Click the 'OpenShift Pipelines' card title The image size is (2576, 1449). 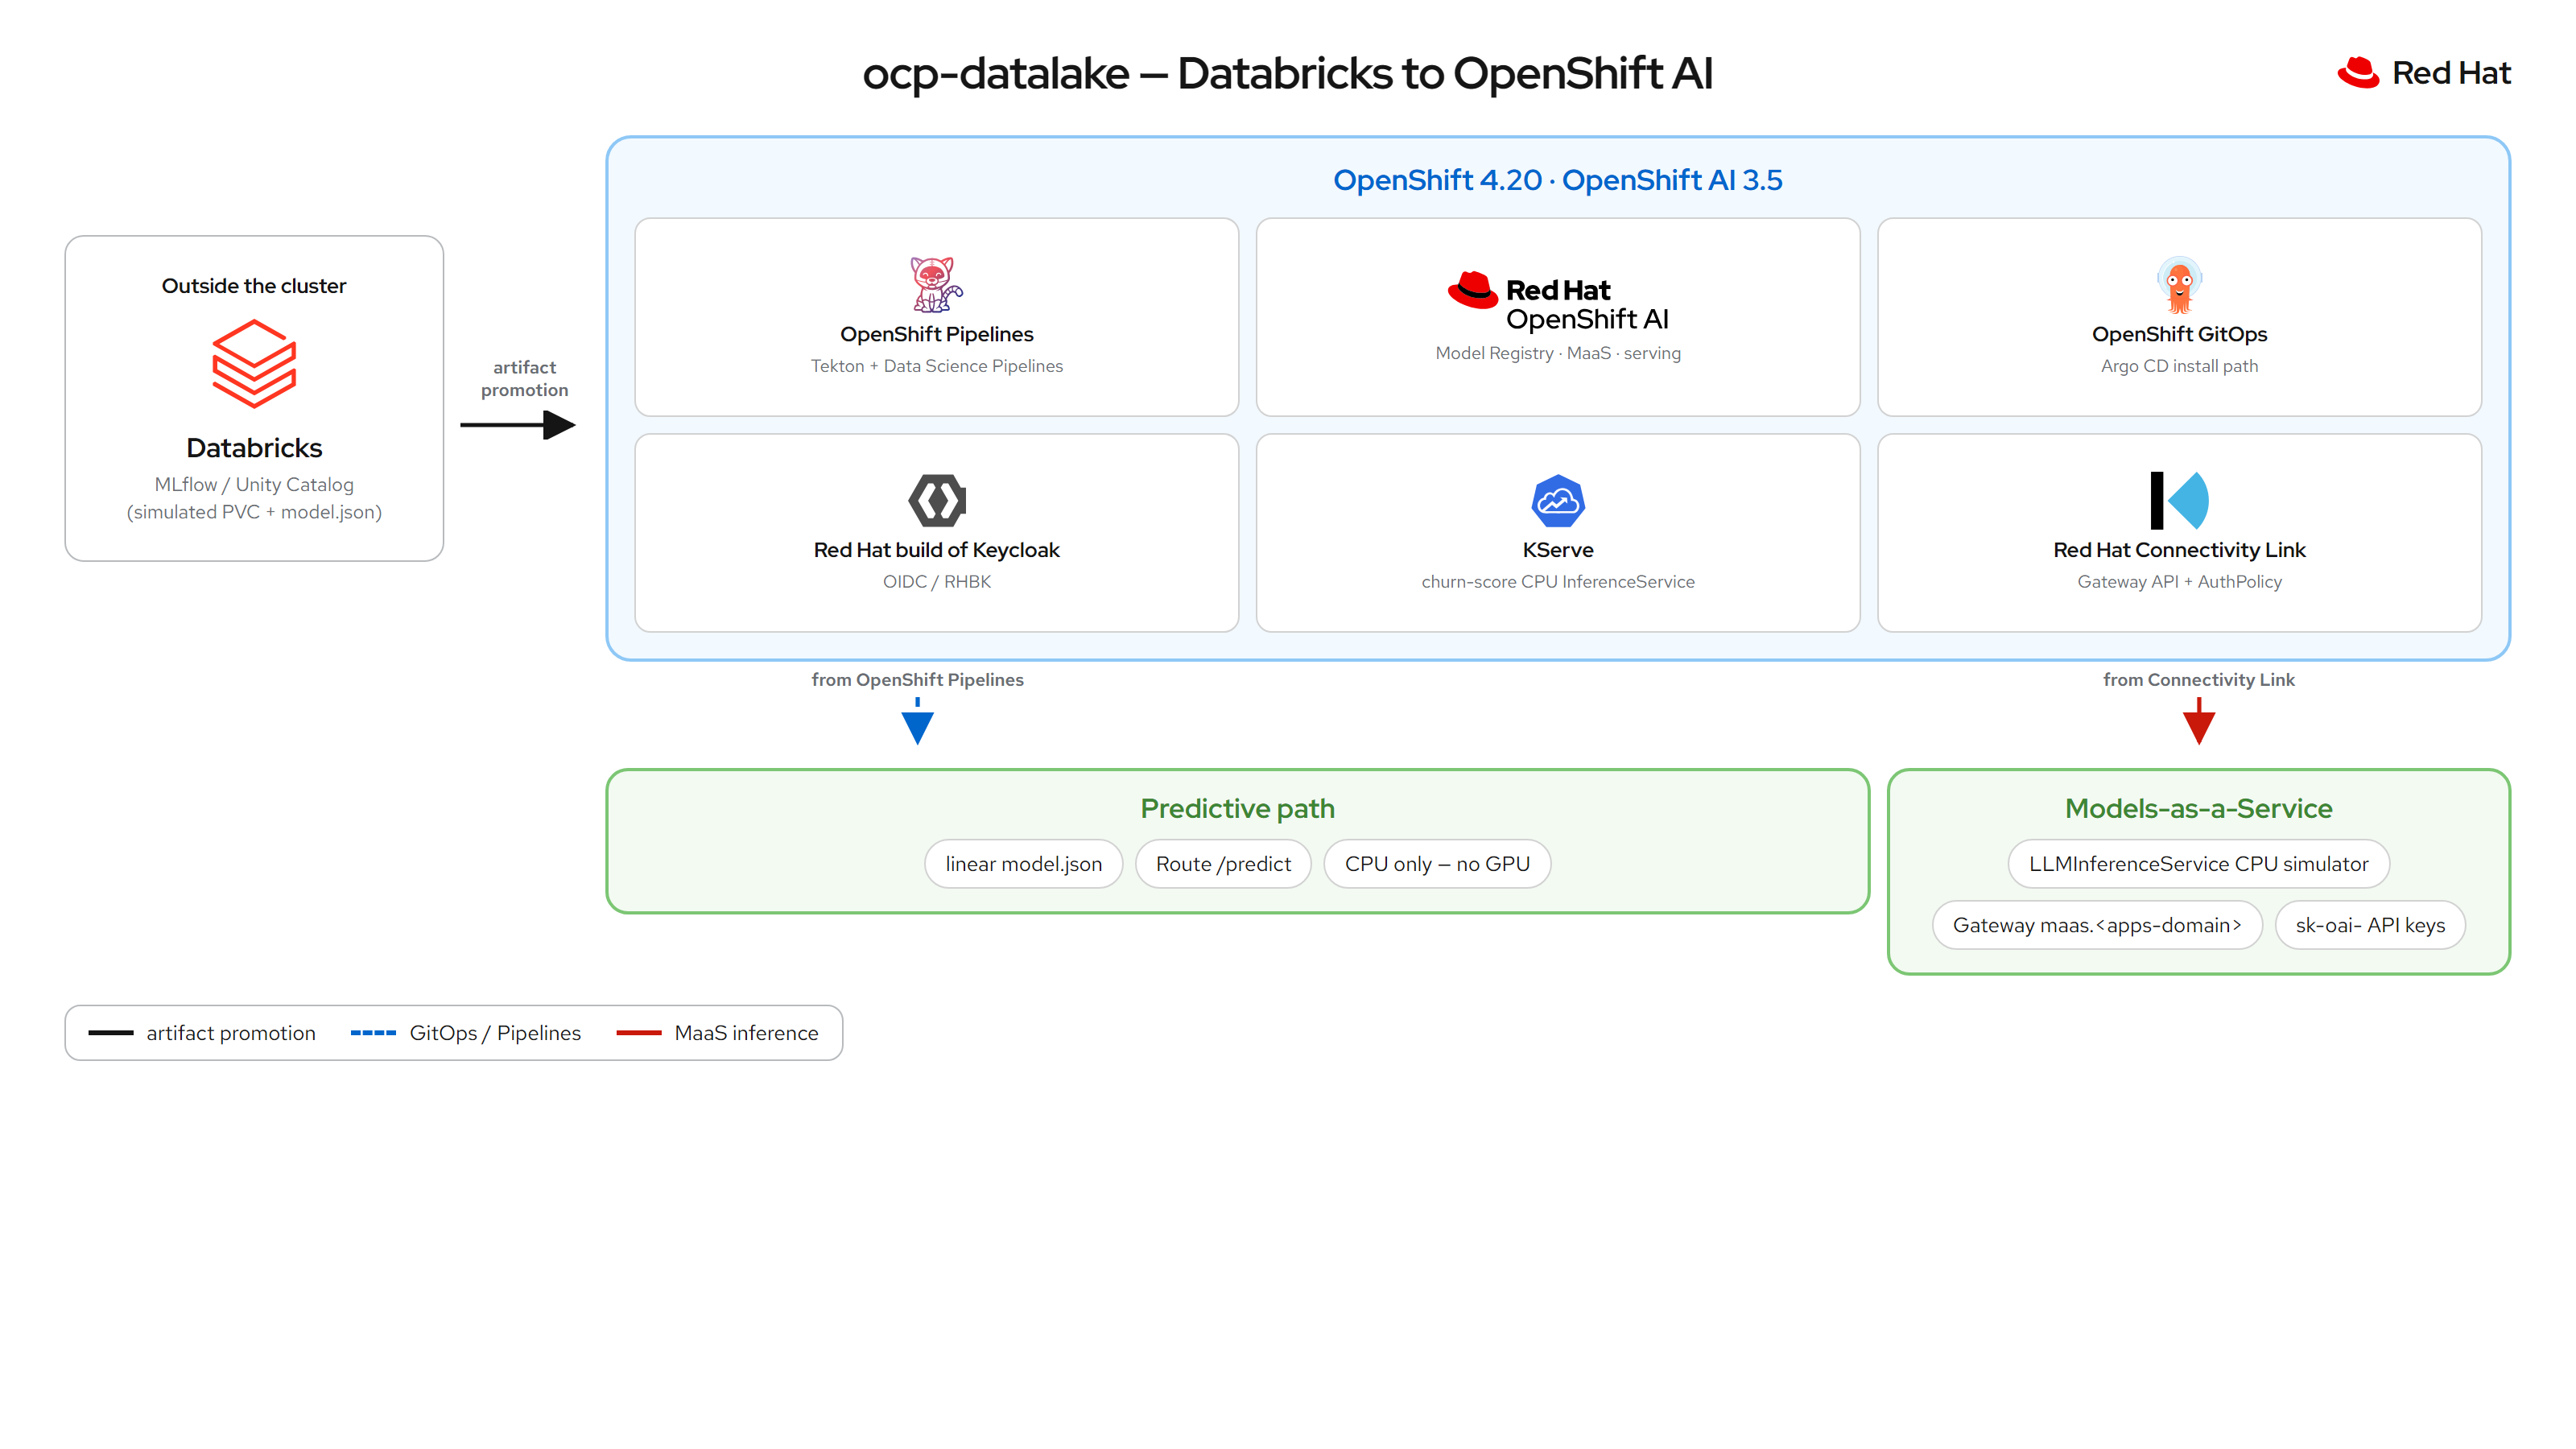[936, 334]
